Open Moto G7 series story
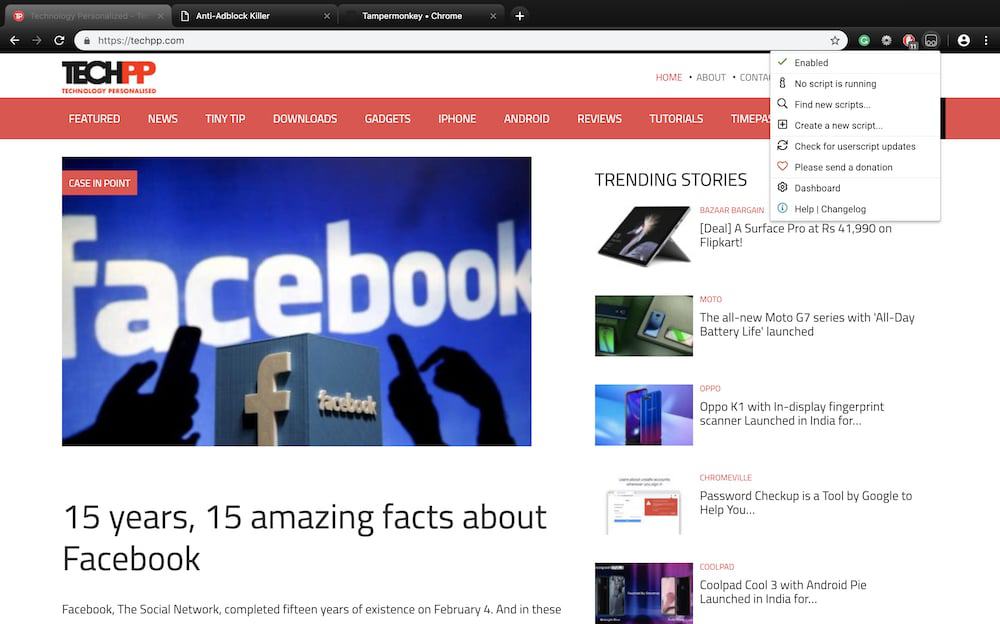The image size is (1000, 624). [807, 325]
